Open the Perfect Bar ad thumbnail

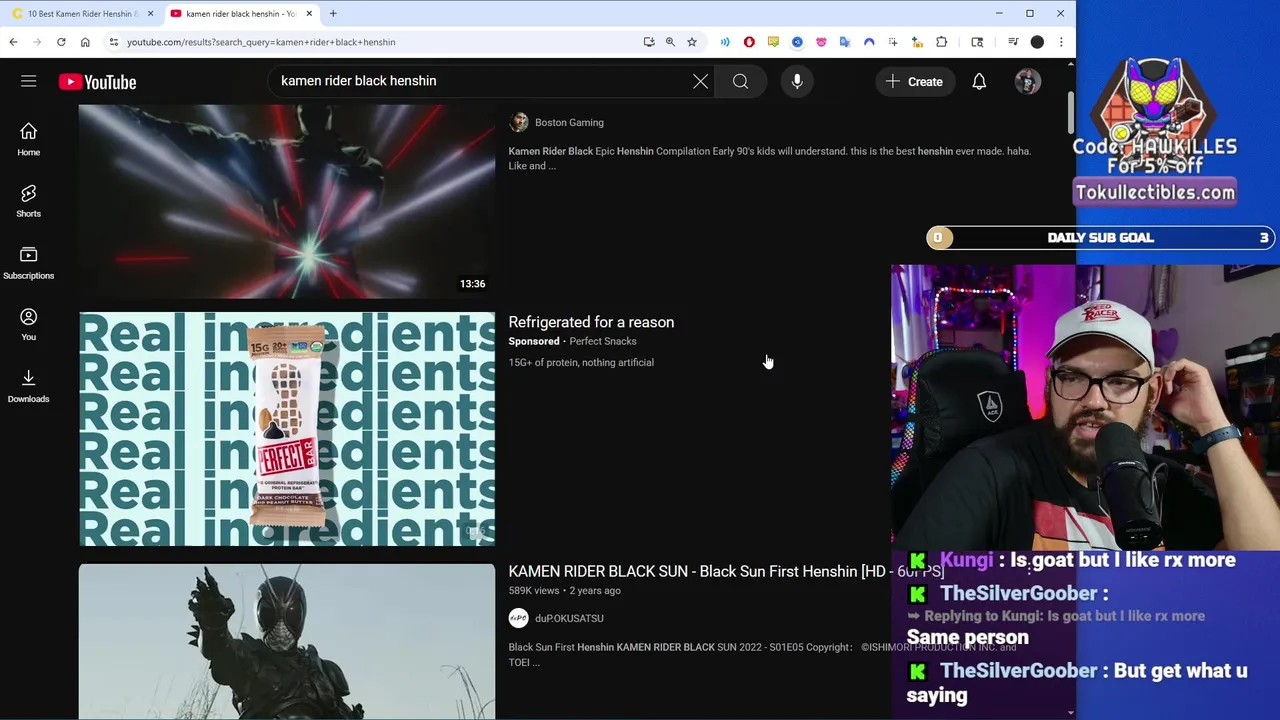[x=287, y=429]
